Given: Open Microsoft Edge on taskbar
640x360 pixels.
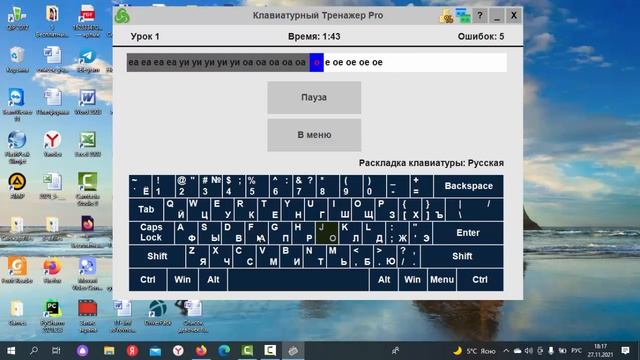Looking at the screenshot, I should coord(224,351).
